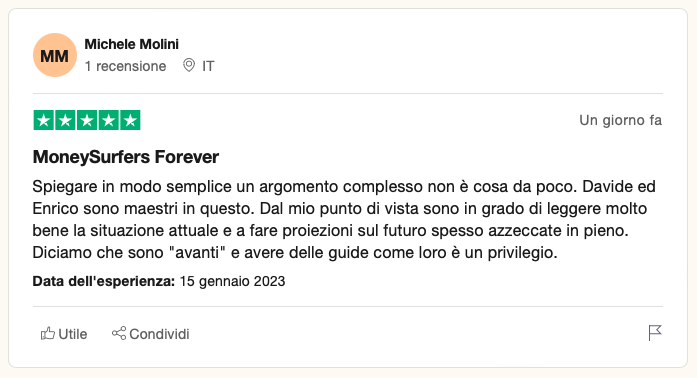Click the second green star
The height and width of the screenshot is (378, 697).
65,120
